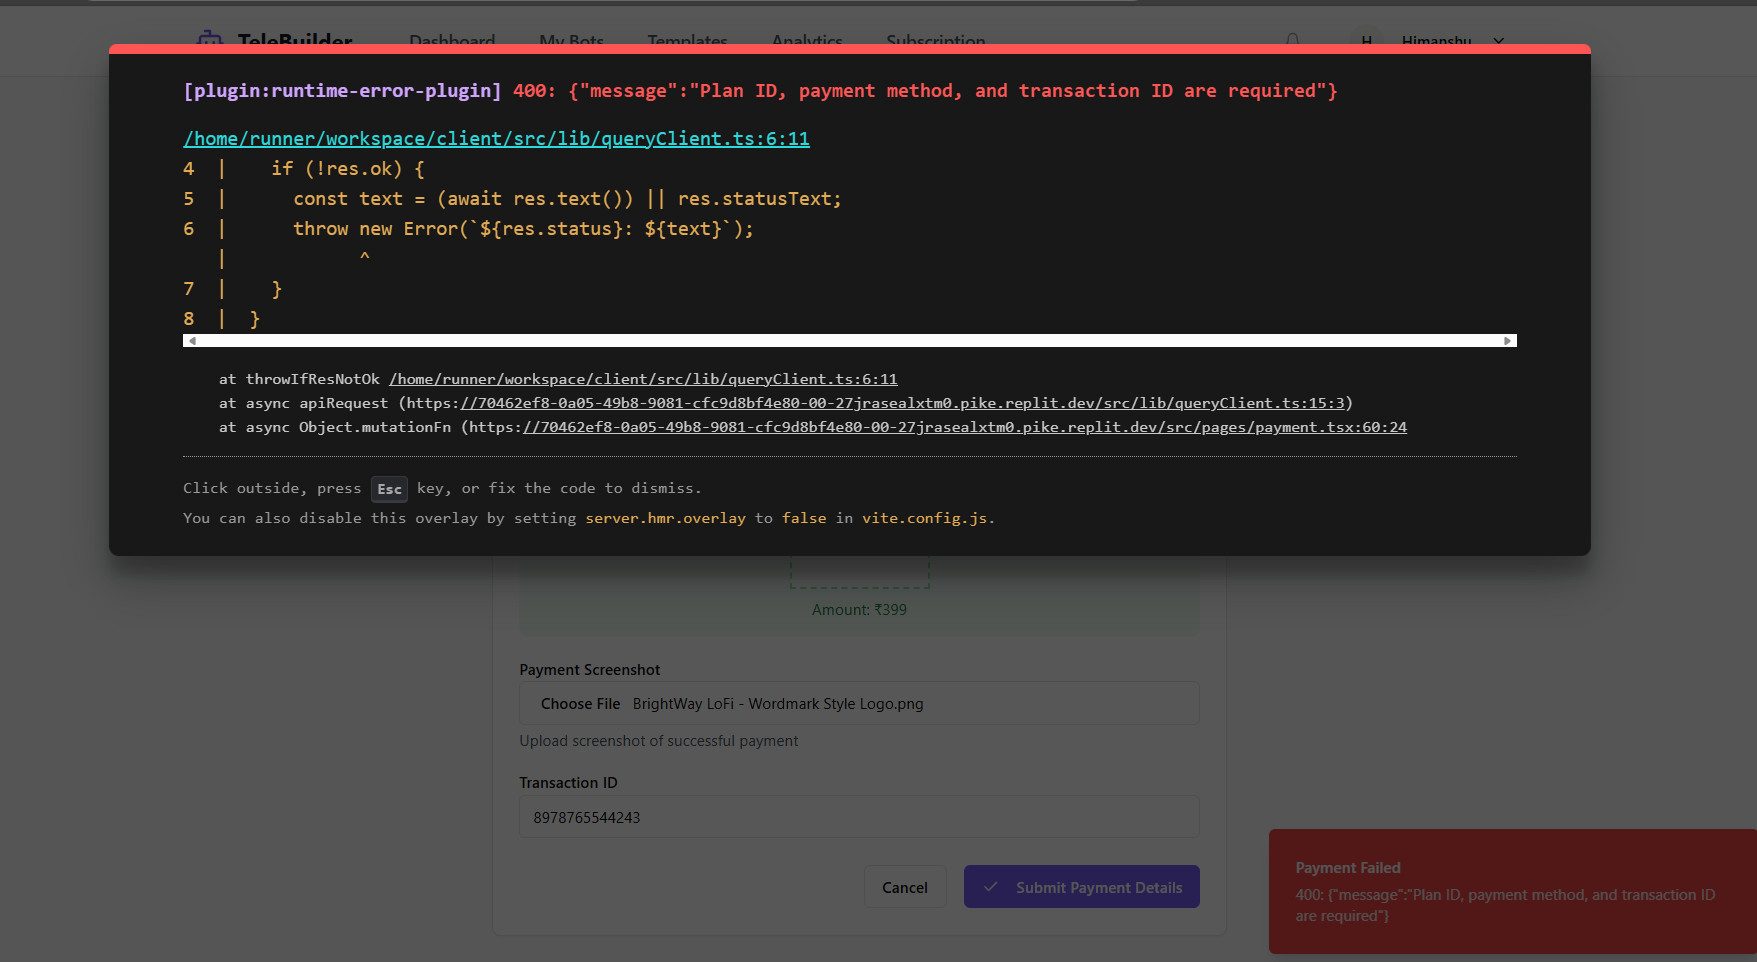Focus the Transaction ID input field
Image resolution: width=1757 pixels, height=962 pixels.
point(859,817)
